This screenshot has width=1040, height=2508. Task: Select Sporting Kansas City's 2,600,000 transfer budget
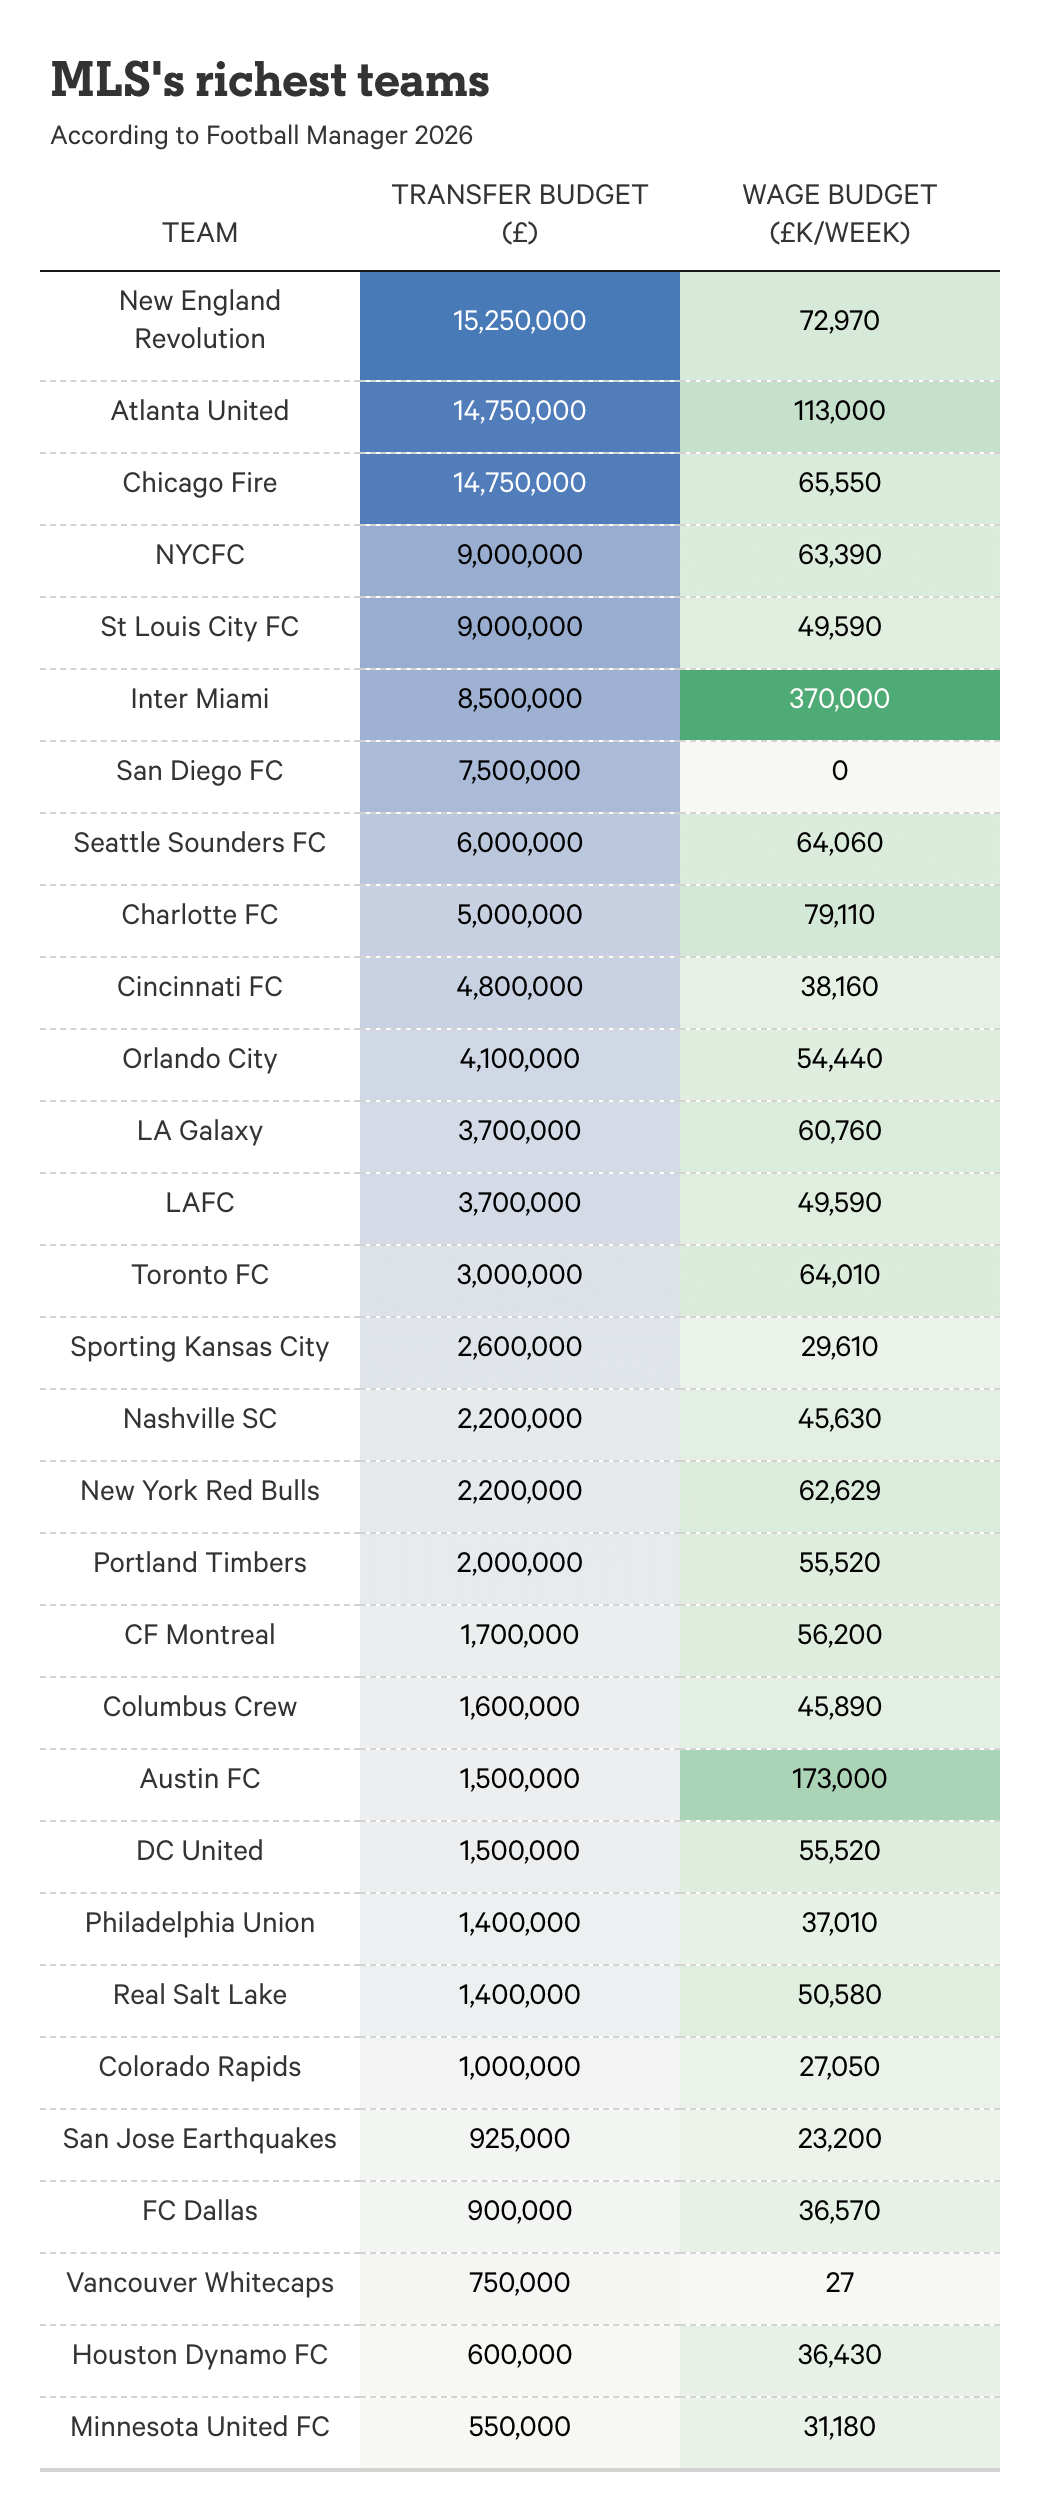(x=519, y=1346)
